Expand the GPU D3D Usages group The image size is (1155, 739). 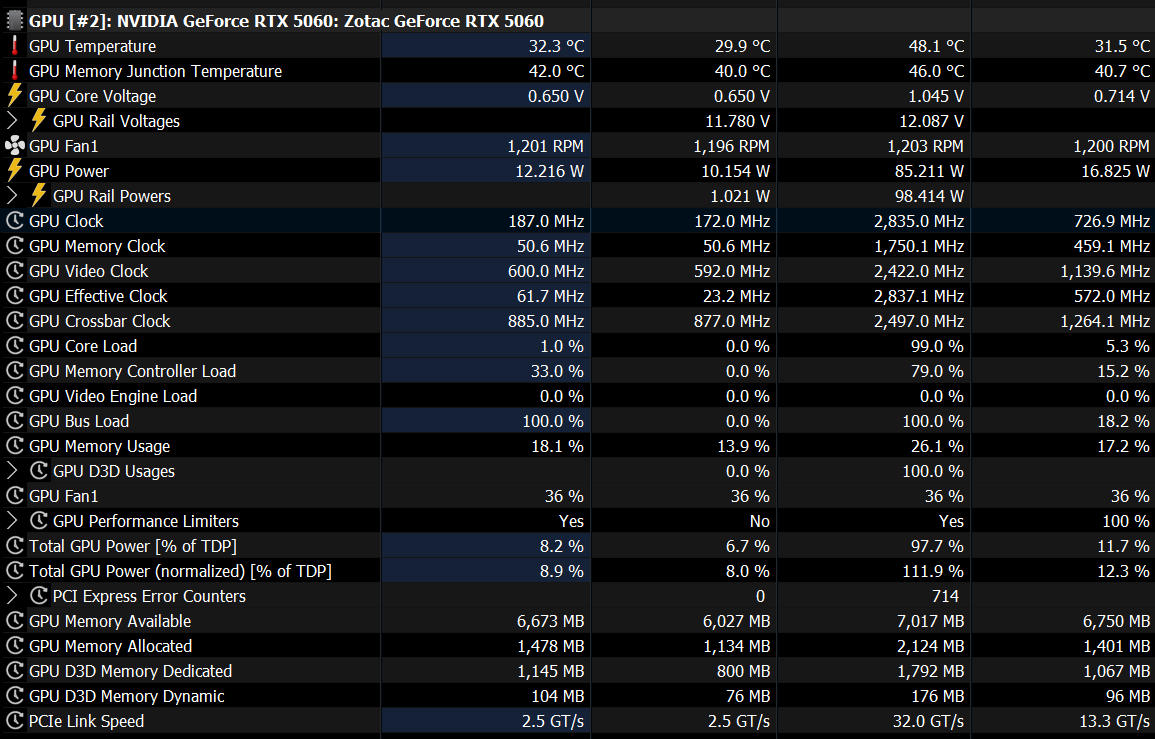pyautogui.click(x=12, y=471)
